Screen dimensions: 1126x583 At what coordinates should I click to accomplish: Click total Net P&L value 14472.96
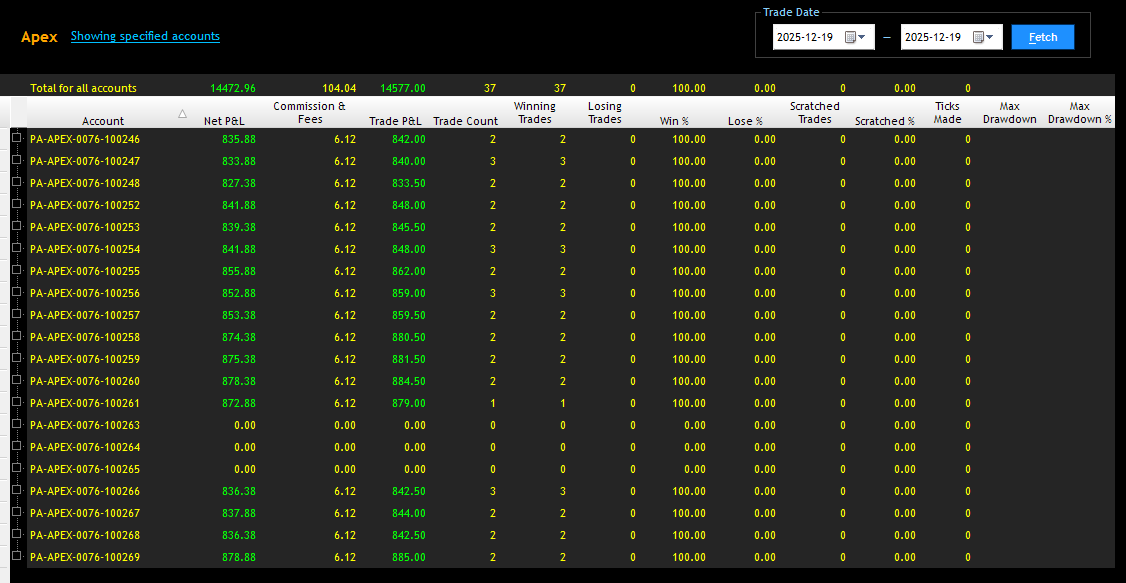[233, 88]
